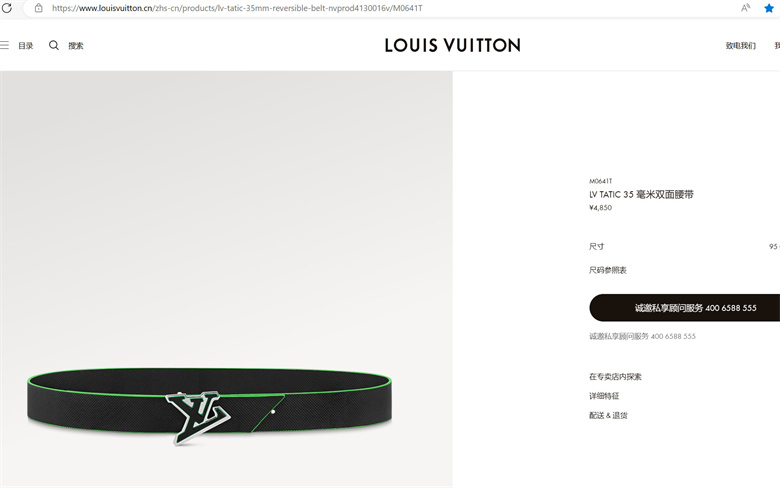The height and width of the screenshot is (488, 780).
Task: Click the 致电我们 link
Action: 741,46
